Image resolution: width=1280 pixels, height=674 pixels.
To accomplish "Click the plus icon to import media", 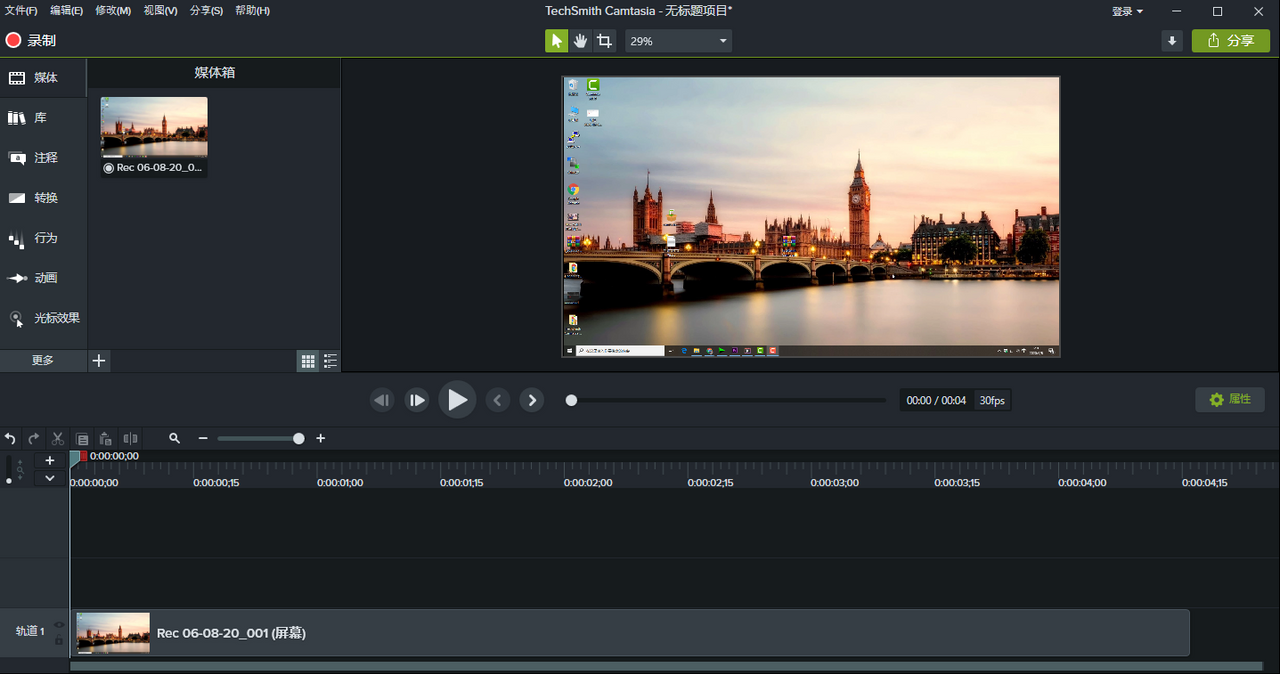I will point(99,361).
